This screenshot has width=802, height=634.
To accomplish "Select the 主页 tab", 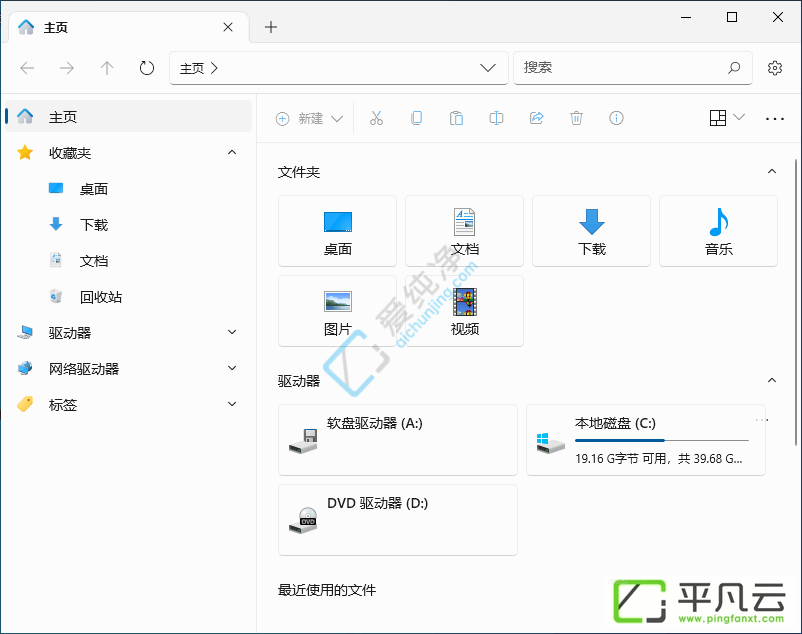I will [x=128, y=27].
